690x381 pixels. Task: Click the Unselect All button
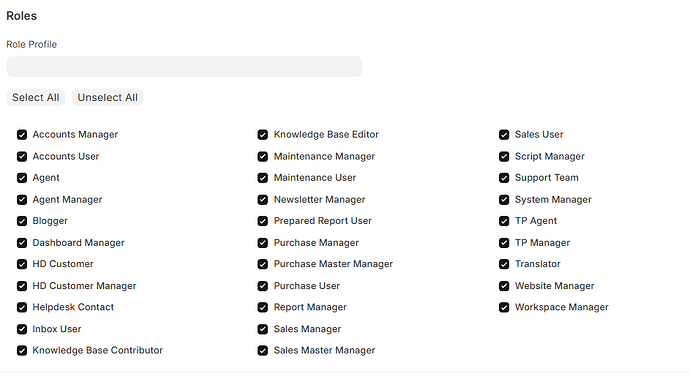tap(108, 98)
